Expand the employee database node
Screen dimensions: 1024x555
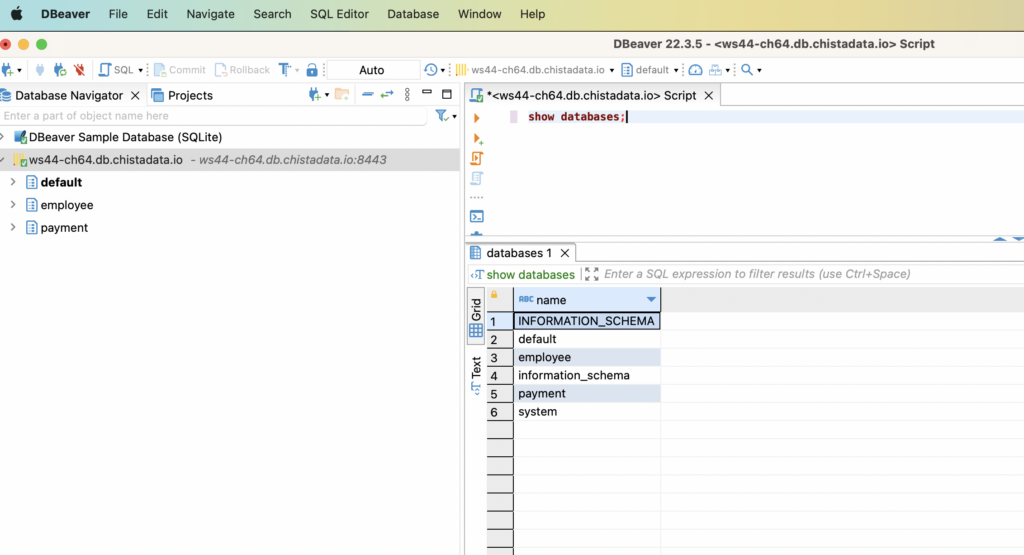point(12,205)
